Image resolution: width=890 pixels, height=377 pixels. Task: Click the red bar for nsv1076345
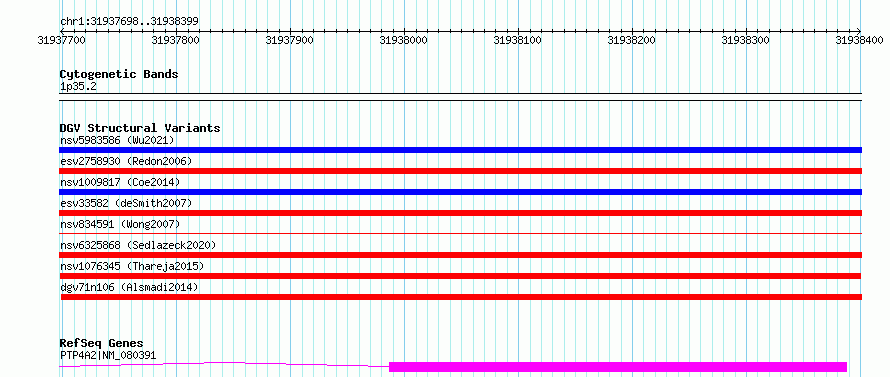point(460,276)
